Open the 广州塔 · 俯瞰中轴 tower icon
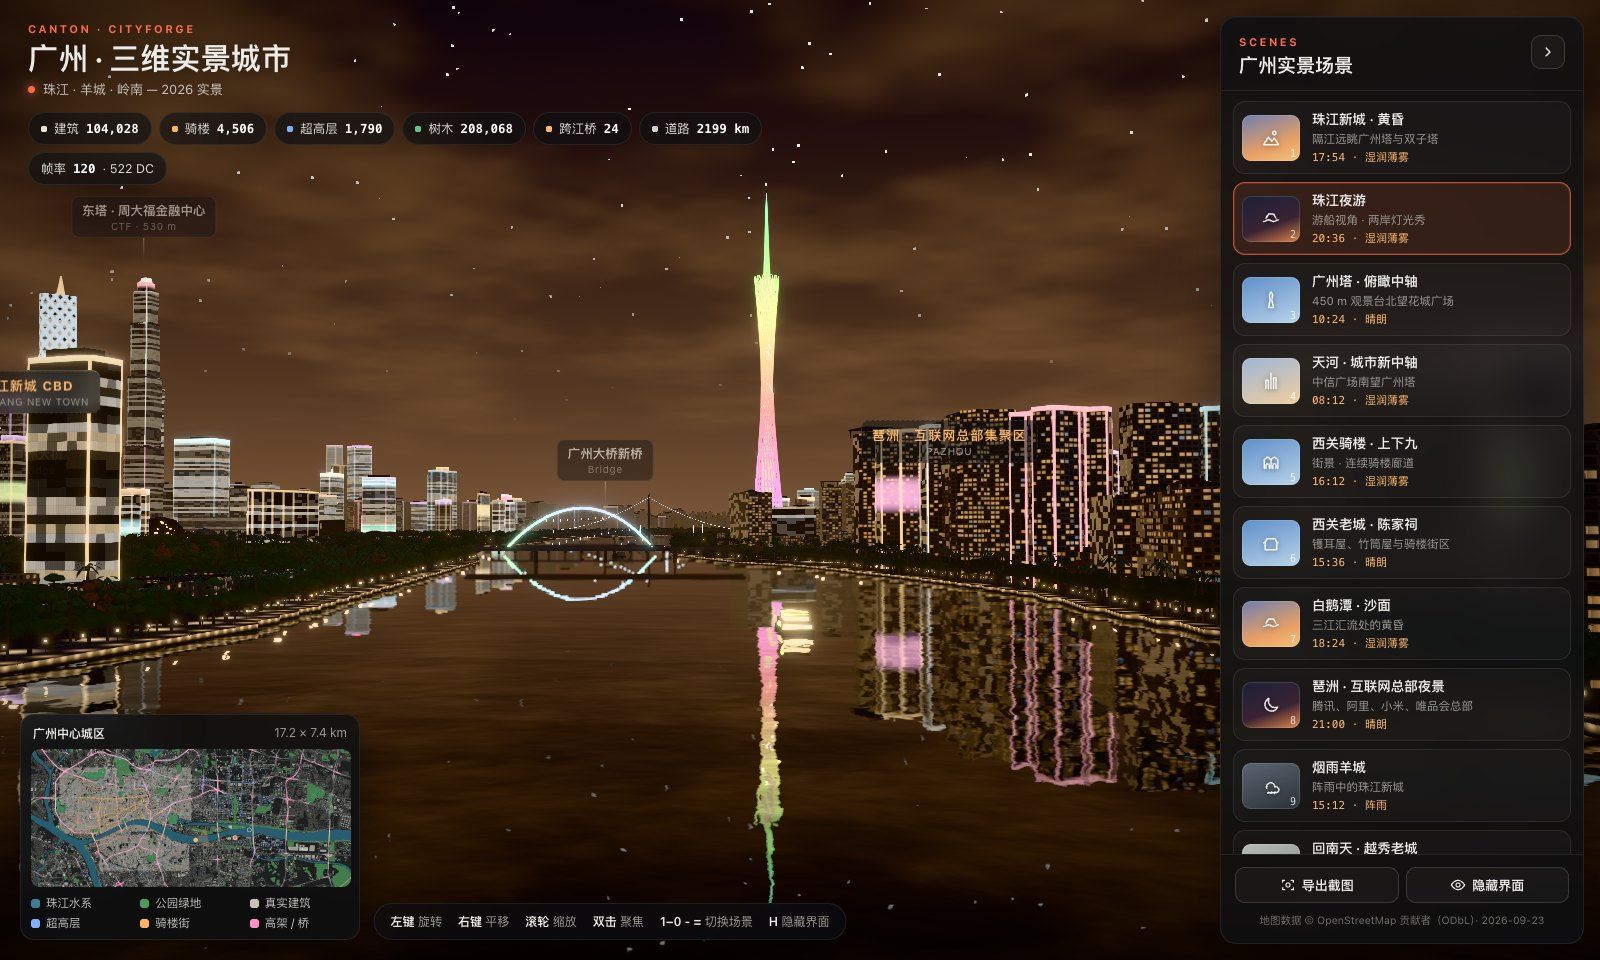The width and height of the screenshot is (1600, 960). pyautogui.click(x=1270, y=300)
